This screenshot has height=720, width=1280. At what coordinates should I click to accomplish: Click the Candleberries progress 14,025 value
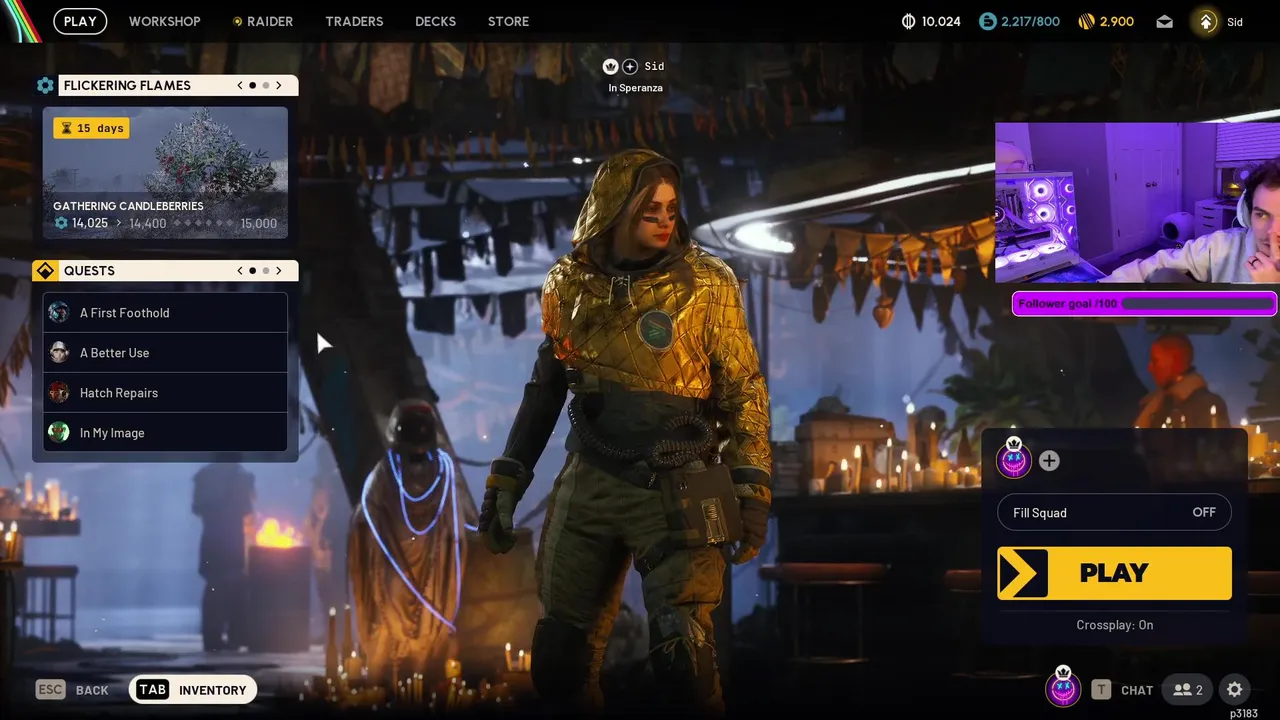click(x=89, y=223)
